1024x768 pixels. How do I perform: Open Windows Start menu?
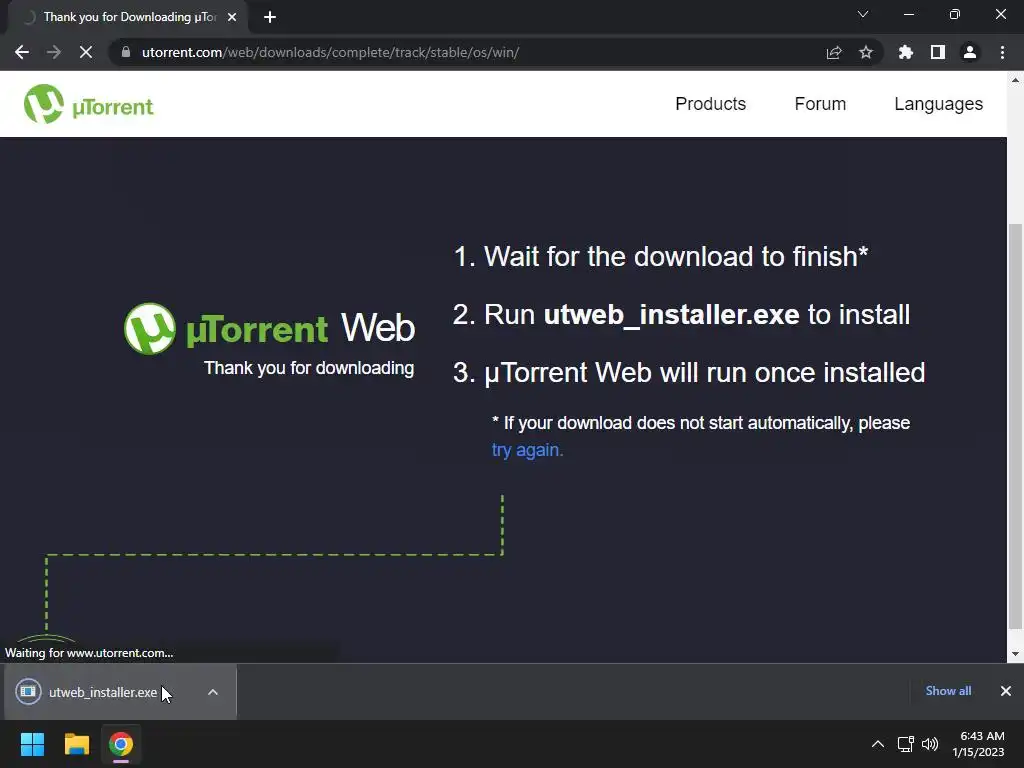tap(32, 744)
